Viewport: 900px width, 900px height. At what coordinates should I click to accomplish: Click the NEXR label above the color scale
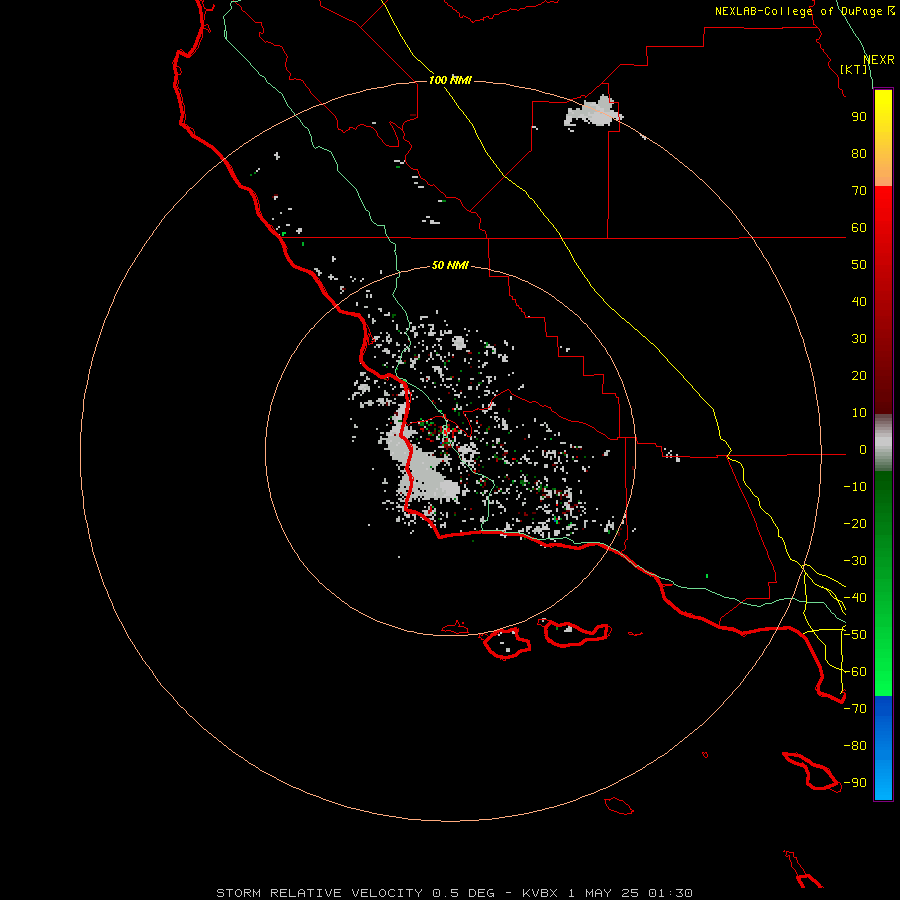(879, 60)
